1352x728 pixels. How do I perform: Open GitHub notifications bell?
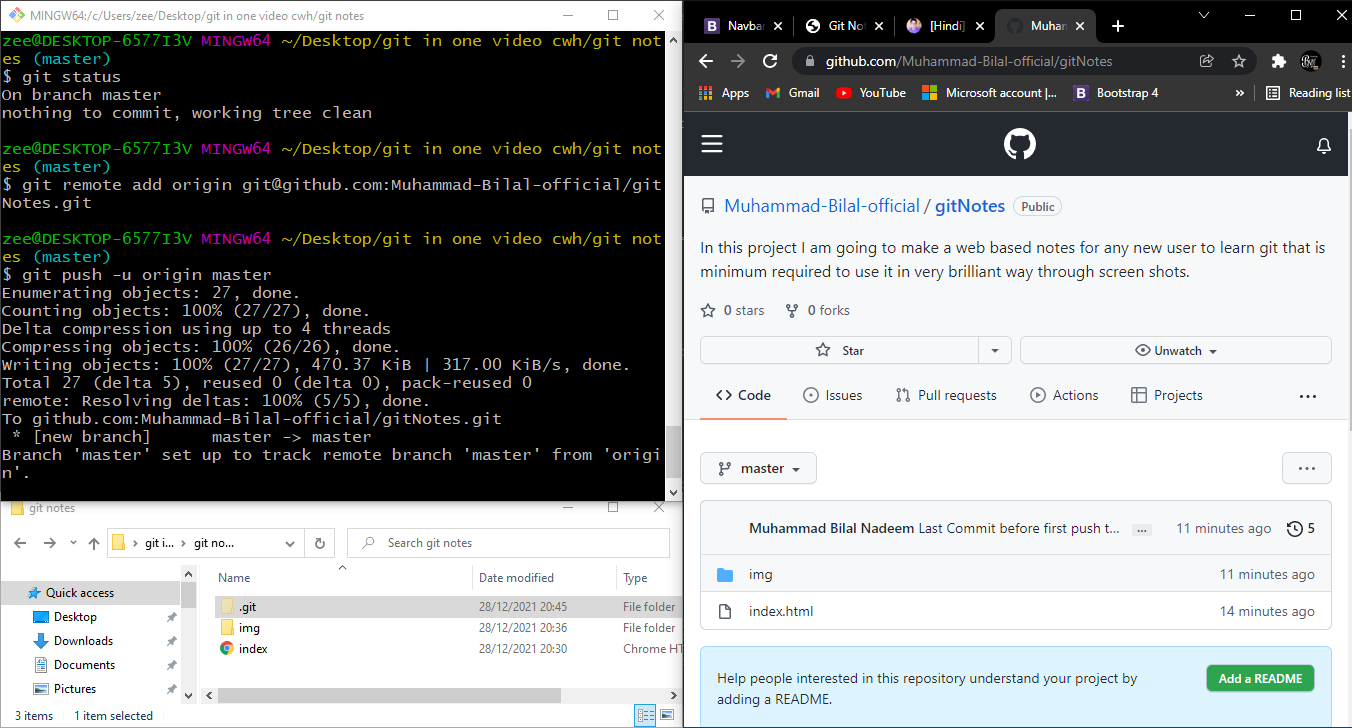pos(1324,146)
